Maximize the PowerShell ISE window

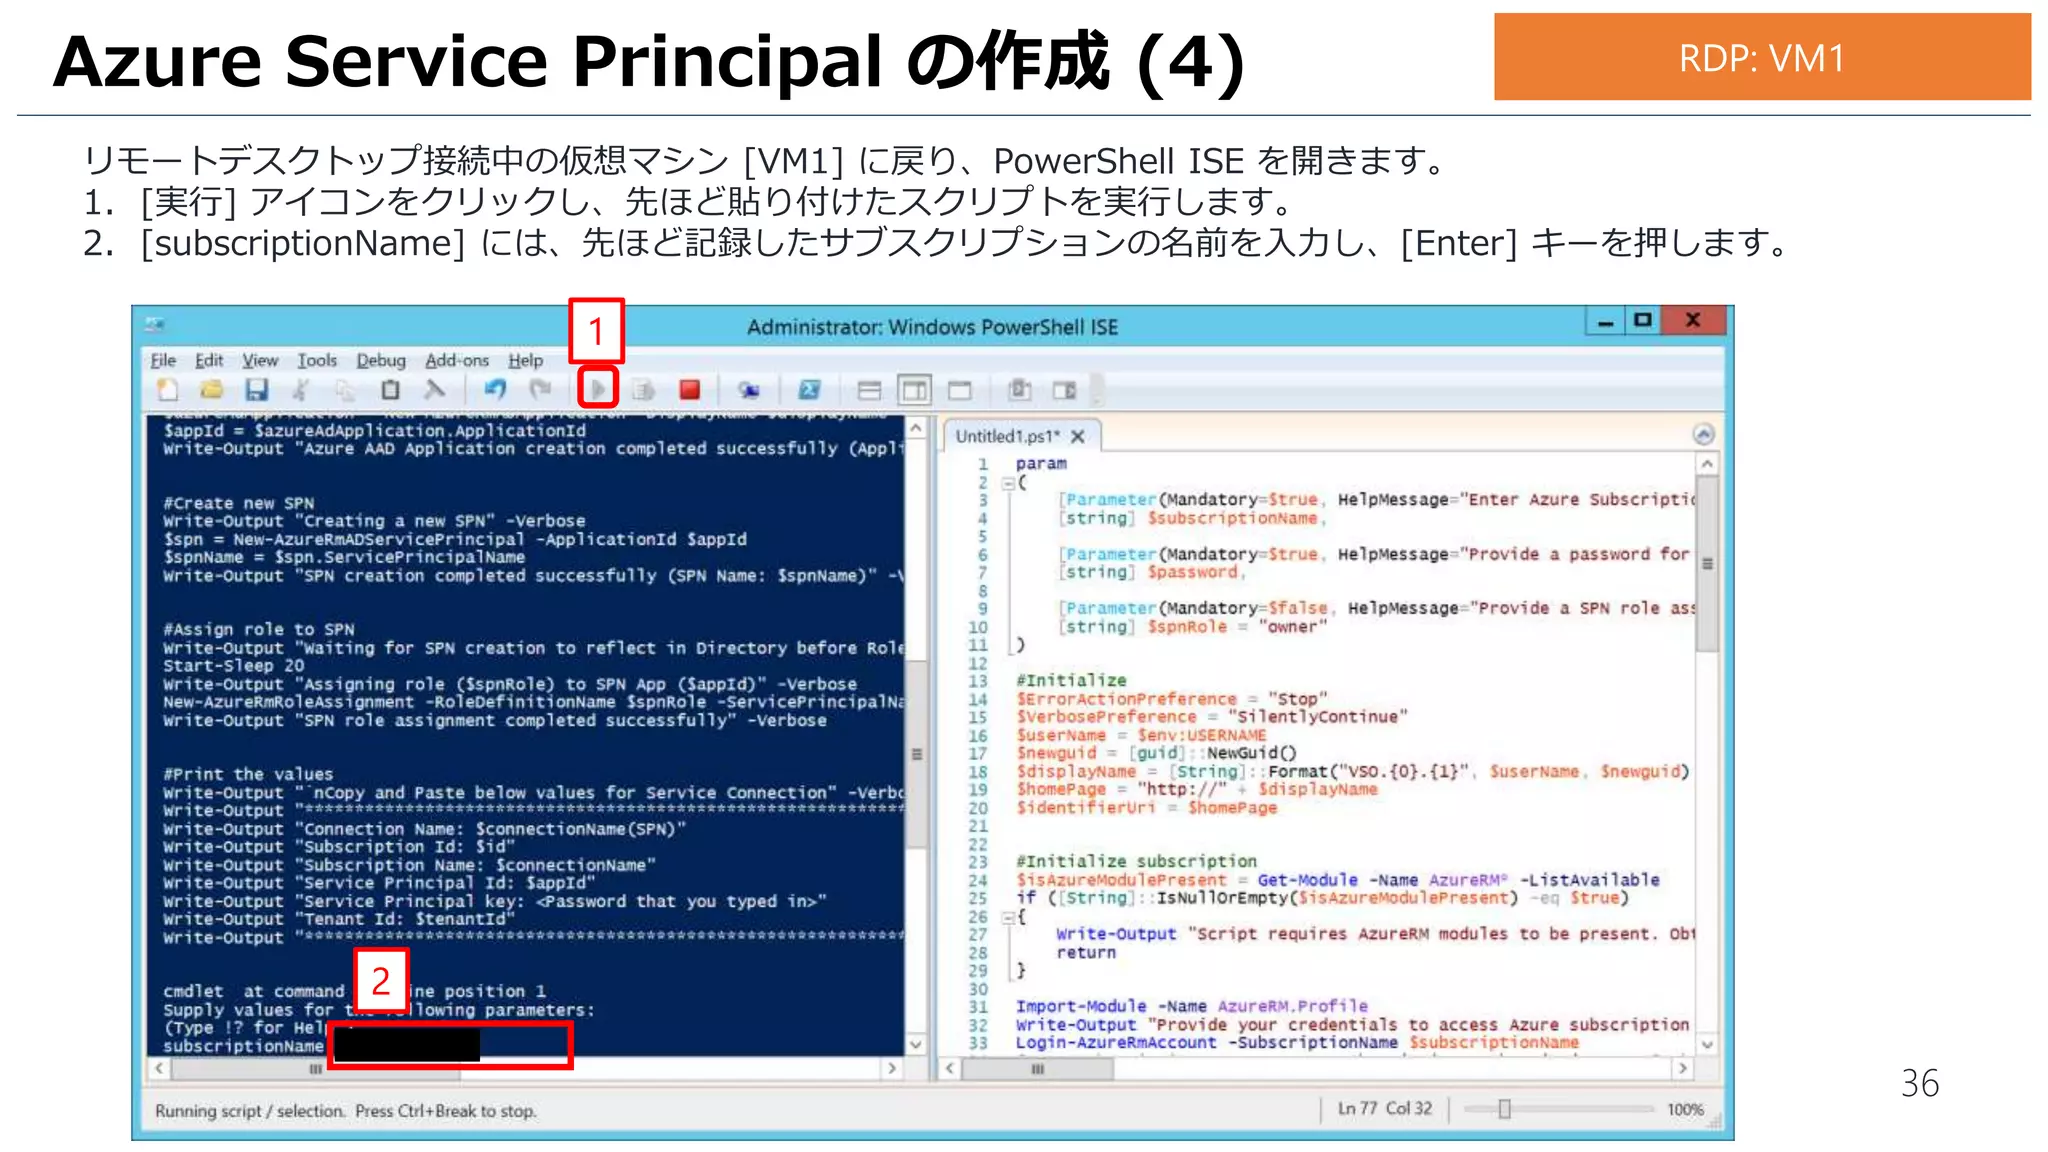click(x=1642, y=321)
